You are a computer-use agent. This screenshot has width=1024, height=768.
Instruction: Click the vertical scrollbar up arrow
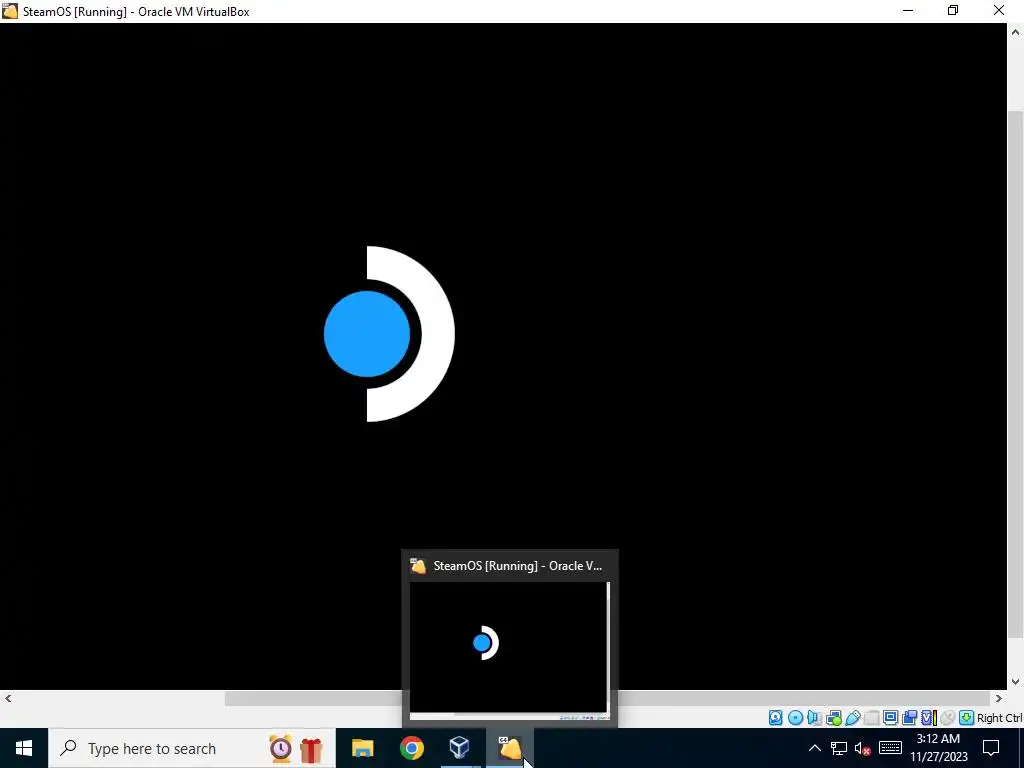(x=1016, y=31)
